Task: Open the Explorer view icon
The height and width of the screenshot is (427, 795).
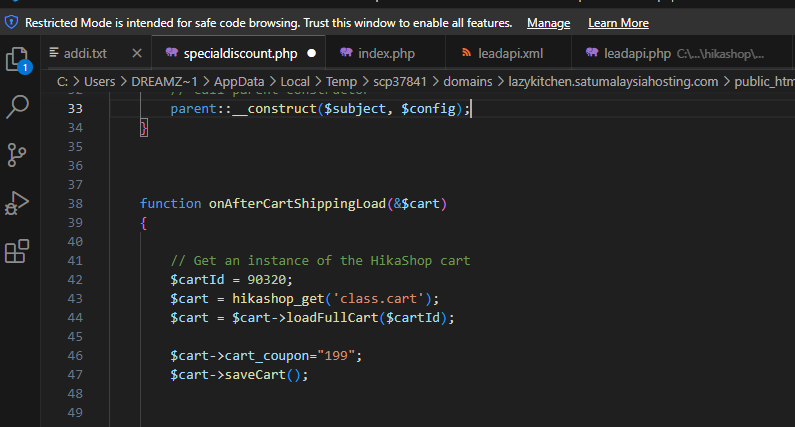Action: tap(17, 60)
